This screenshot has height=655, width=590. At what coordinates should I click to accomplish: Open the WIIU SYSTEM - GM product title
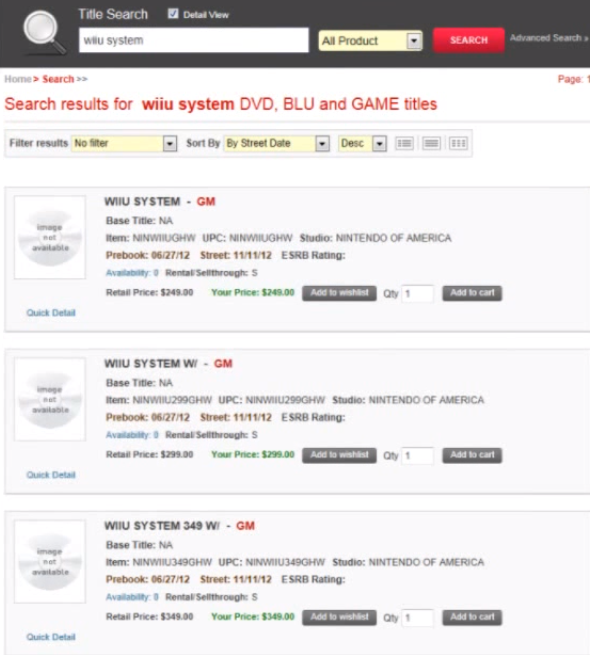pyautogui.click(x=160, y=201)
